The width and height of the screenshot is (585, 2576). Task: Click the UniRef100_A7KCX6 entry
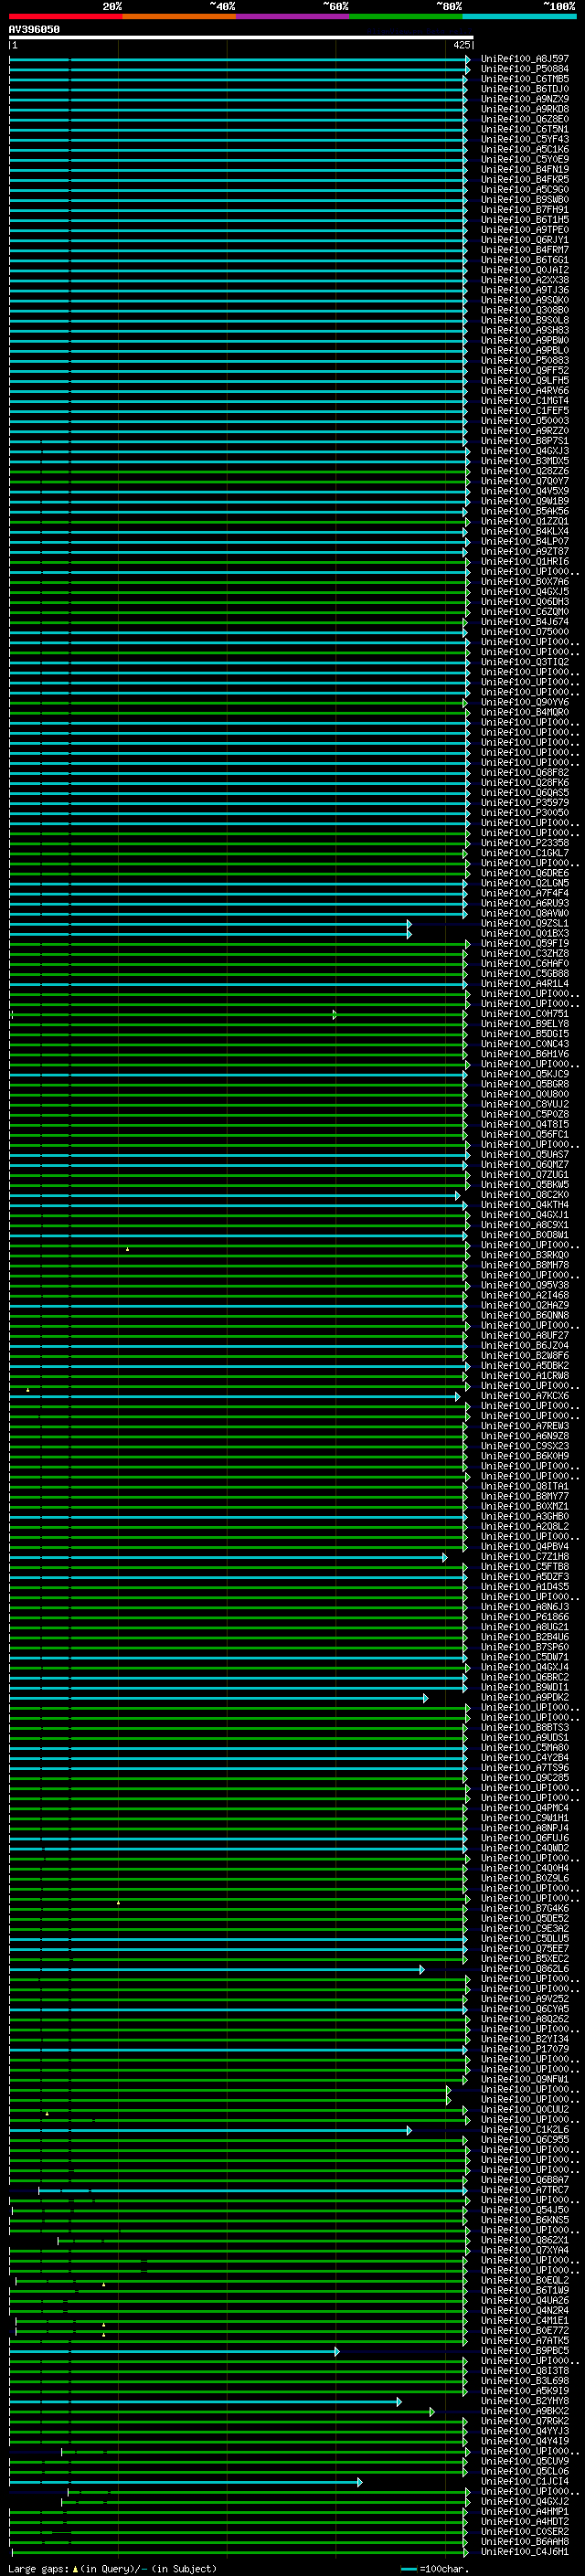(x=525, y=1396)
